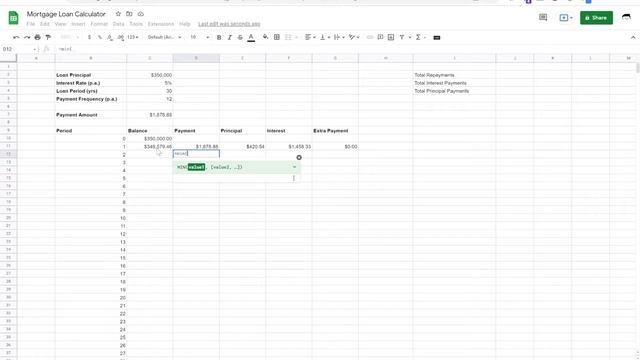
Task: Toggle strikethrough formatting
Action: click(240, 37)
